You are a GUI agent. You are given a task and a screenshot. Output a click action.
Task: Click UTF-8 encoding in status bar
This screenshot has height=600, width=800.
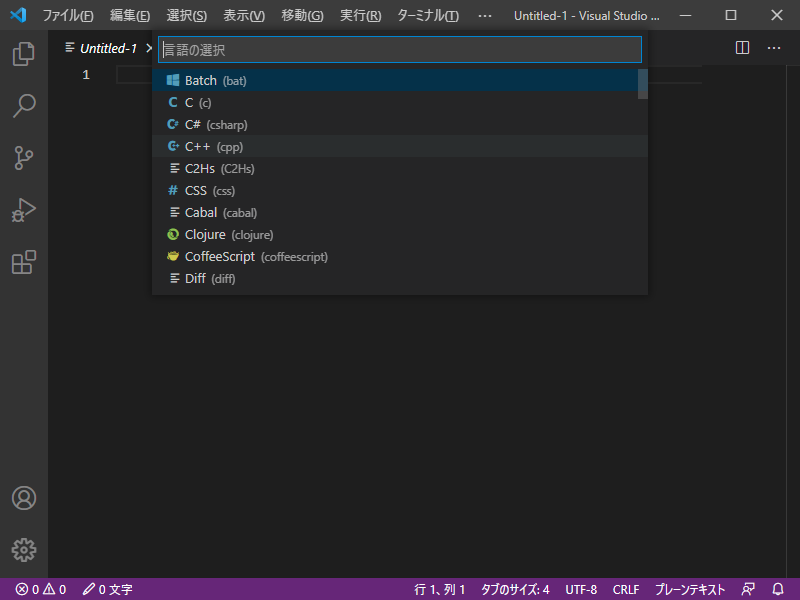tap(581, 589)
